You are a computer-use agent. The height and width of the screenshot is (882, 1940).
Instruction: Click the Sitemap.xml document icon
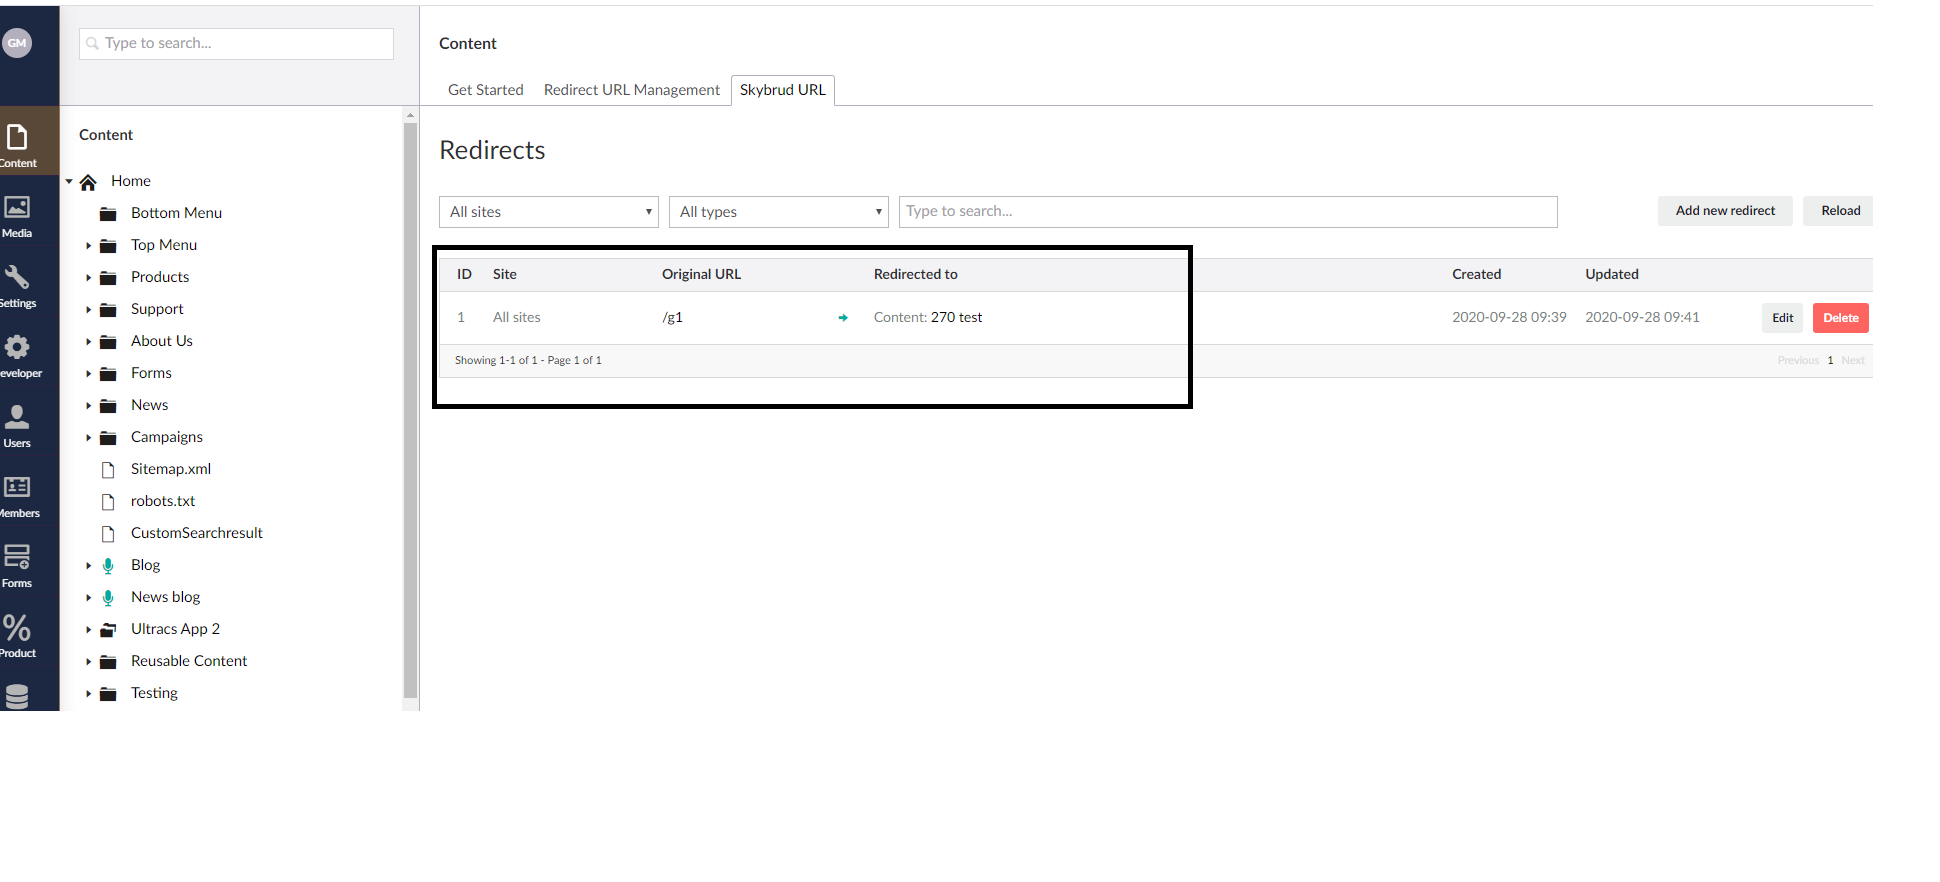coord(108,470)
